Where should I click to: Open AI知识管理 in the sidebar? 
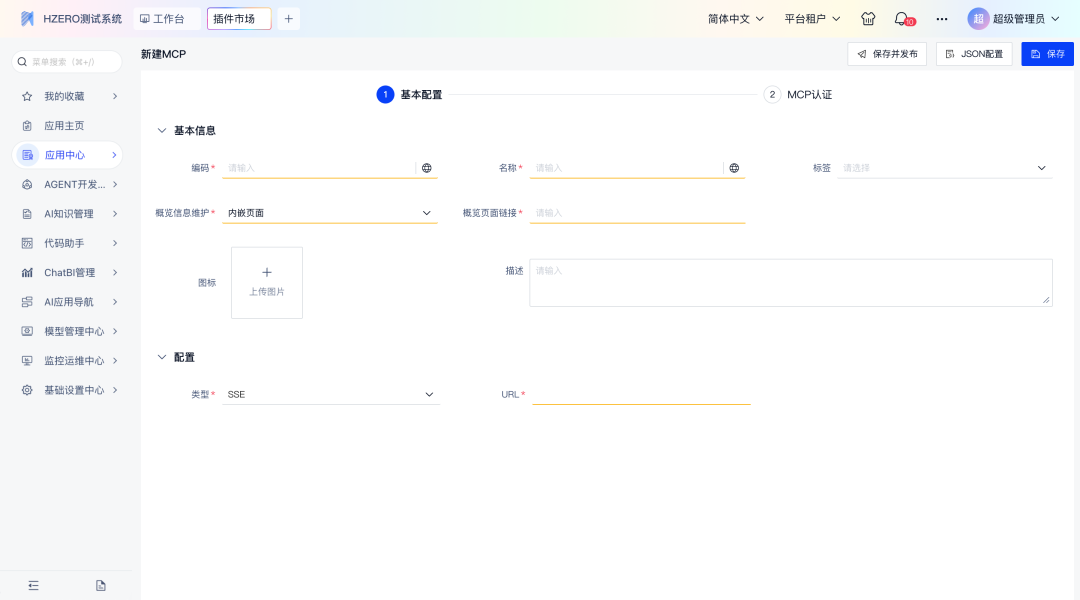pos(68,214)
